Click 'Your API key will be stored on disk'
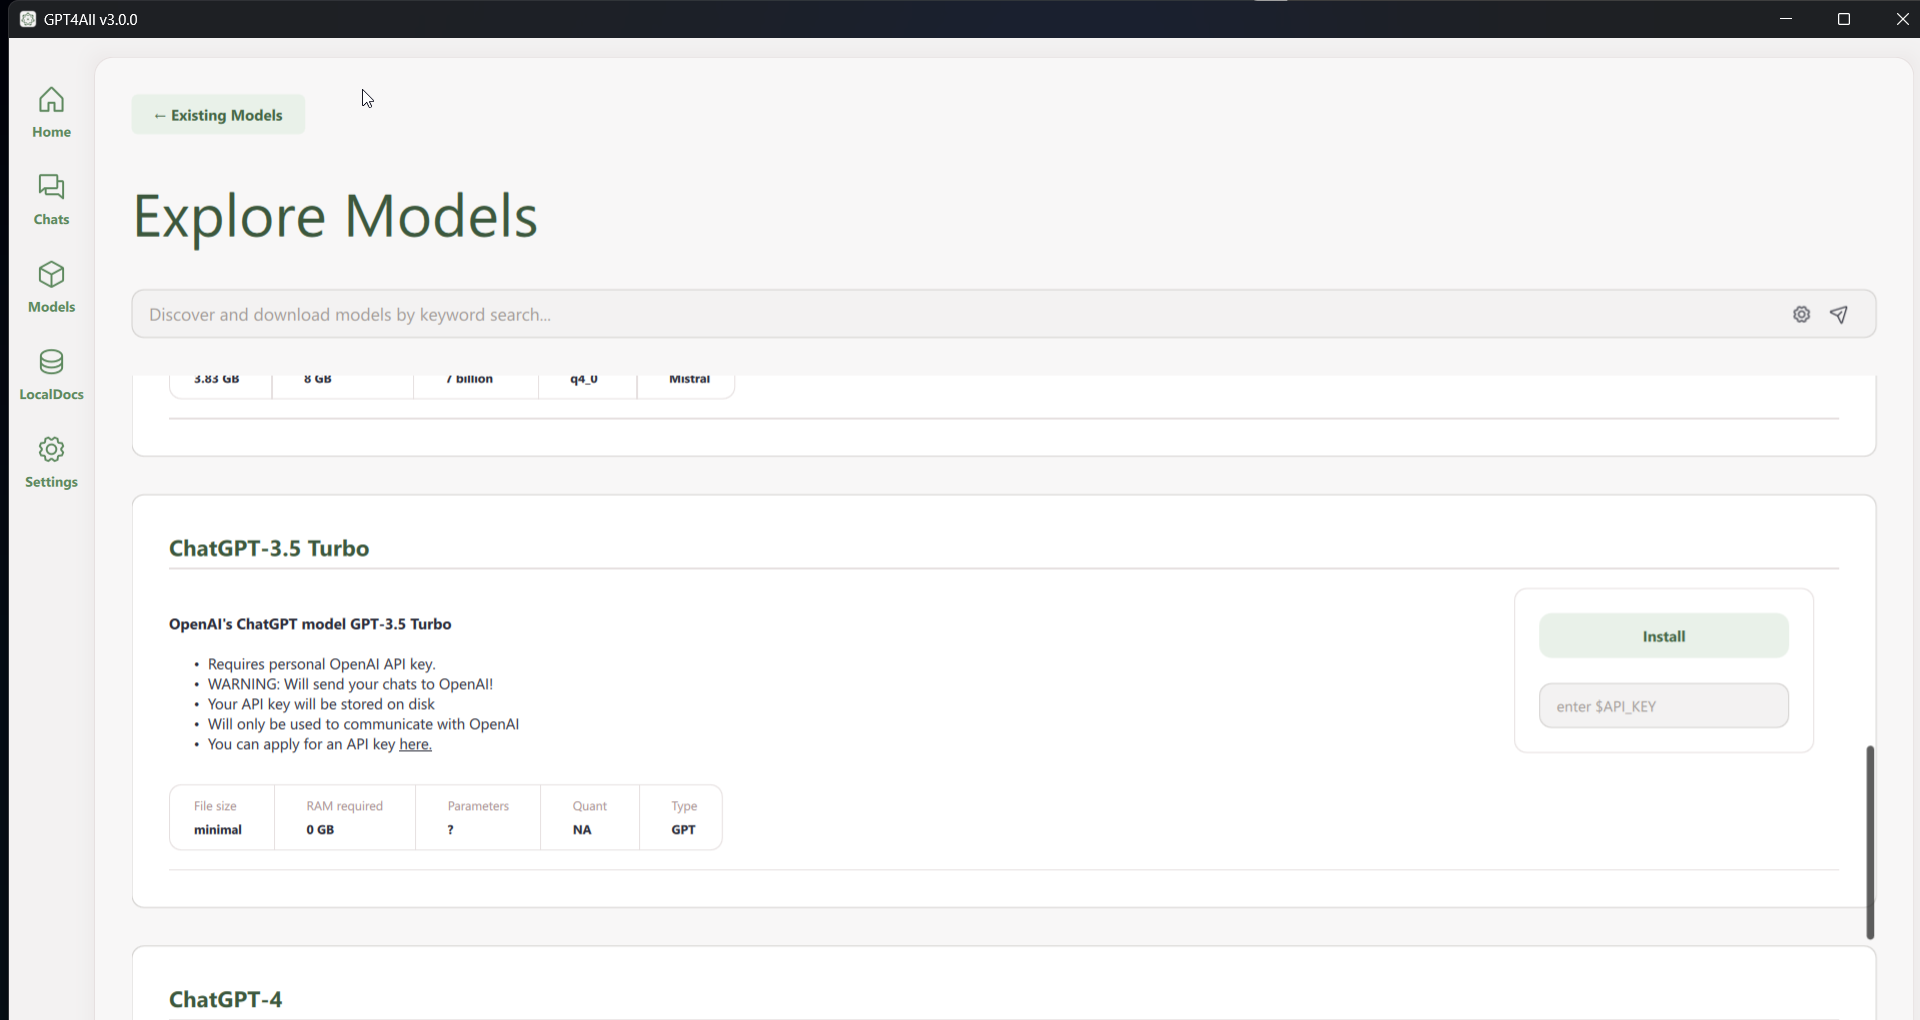 coord(321,704)
